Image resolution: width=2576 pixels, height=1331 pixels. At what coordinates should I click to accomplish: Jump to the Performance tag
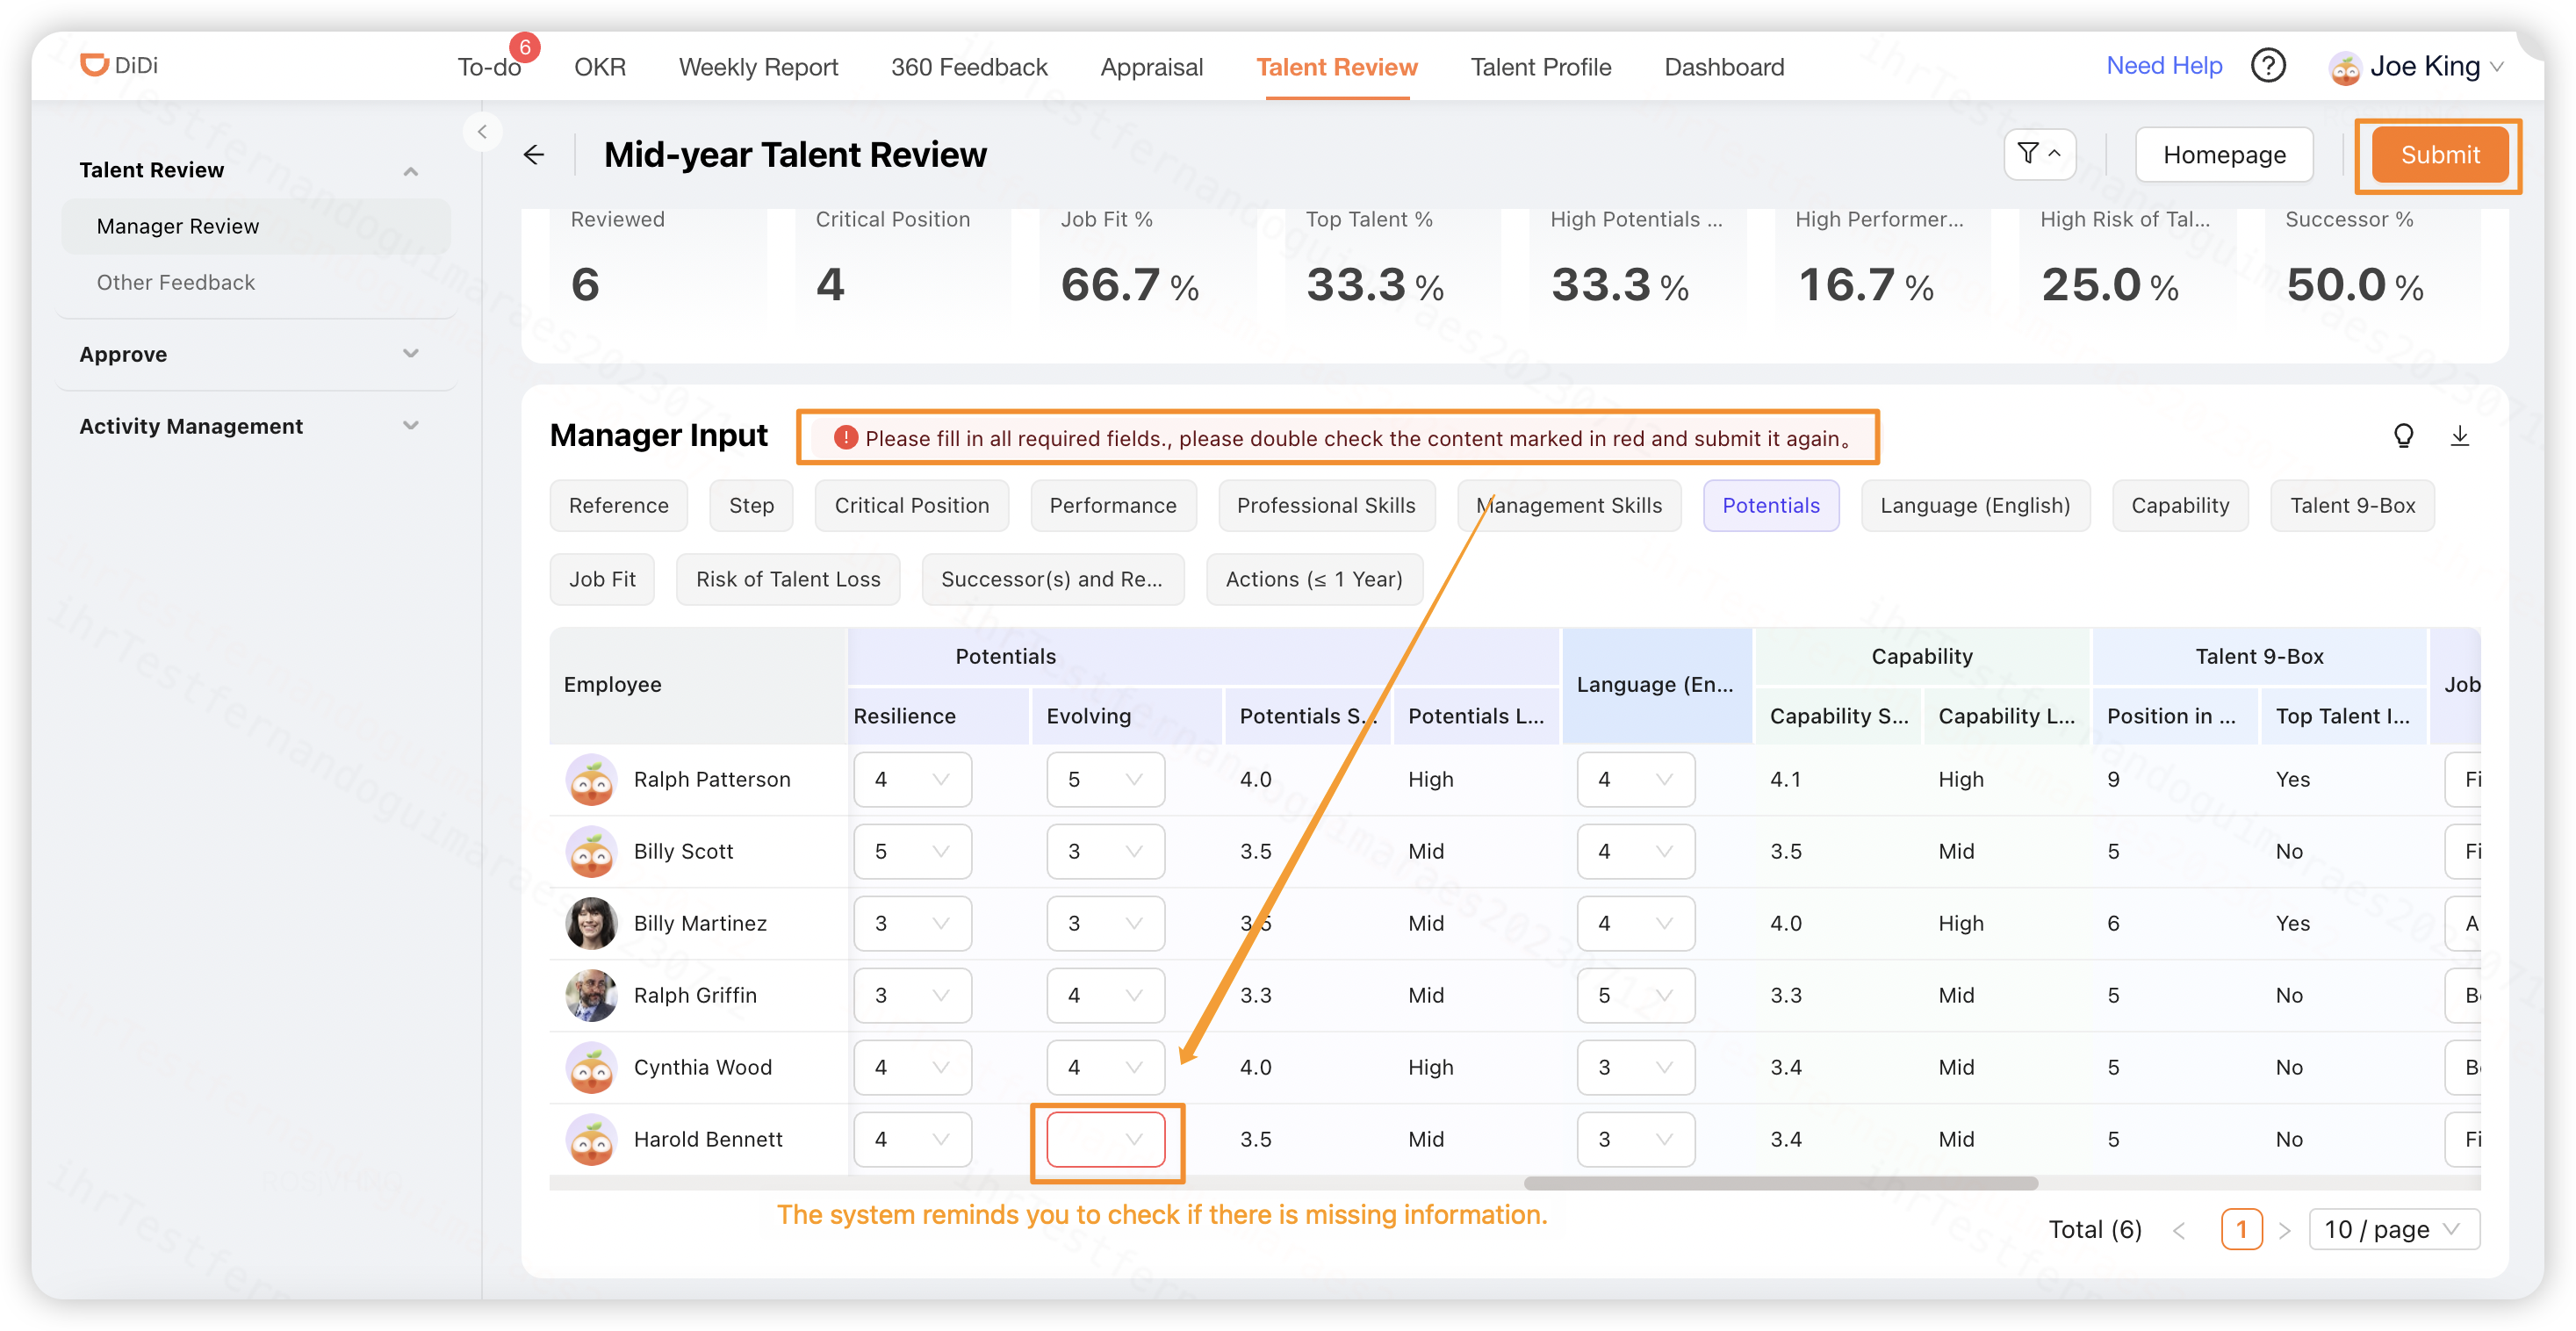tap(1112, 506)
